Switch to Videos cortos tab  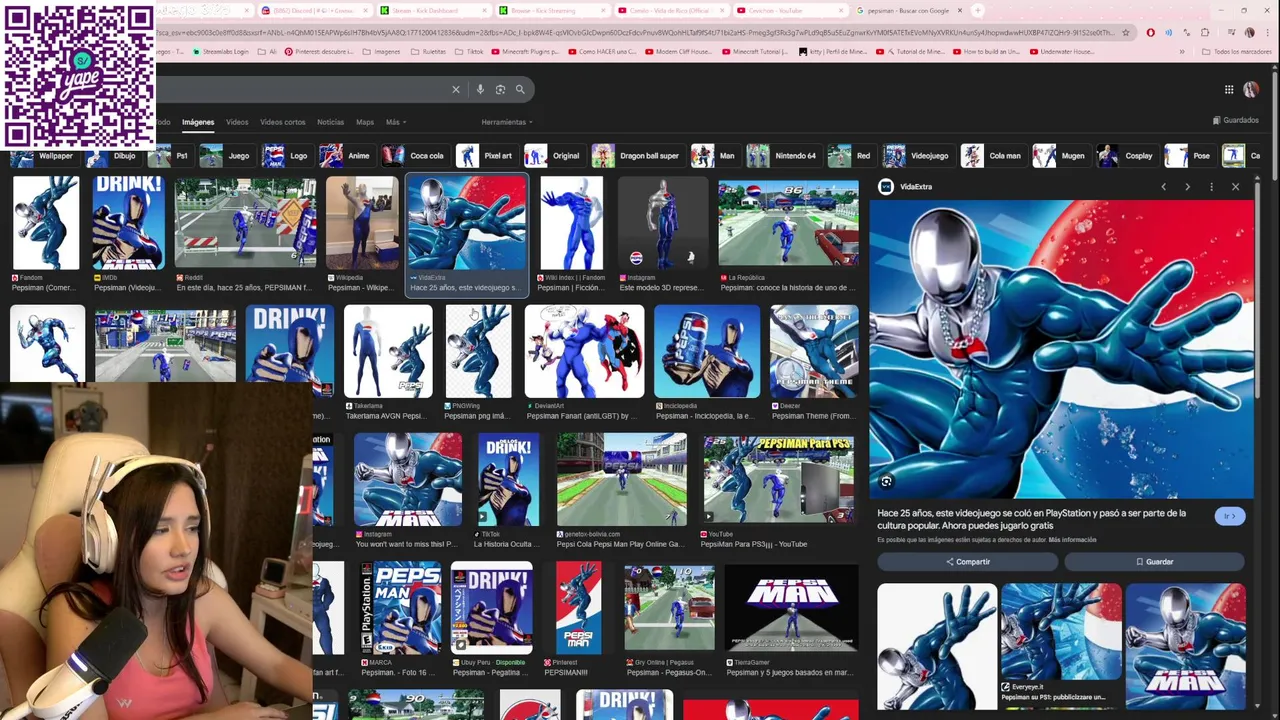(x=283, y=122)
